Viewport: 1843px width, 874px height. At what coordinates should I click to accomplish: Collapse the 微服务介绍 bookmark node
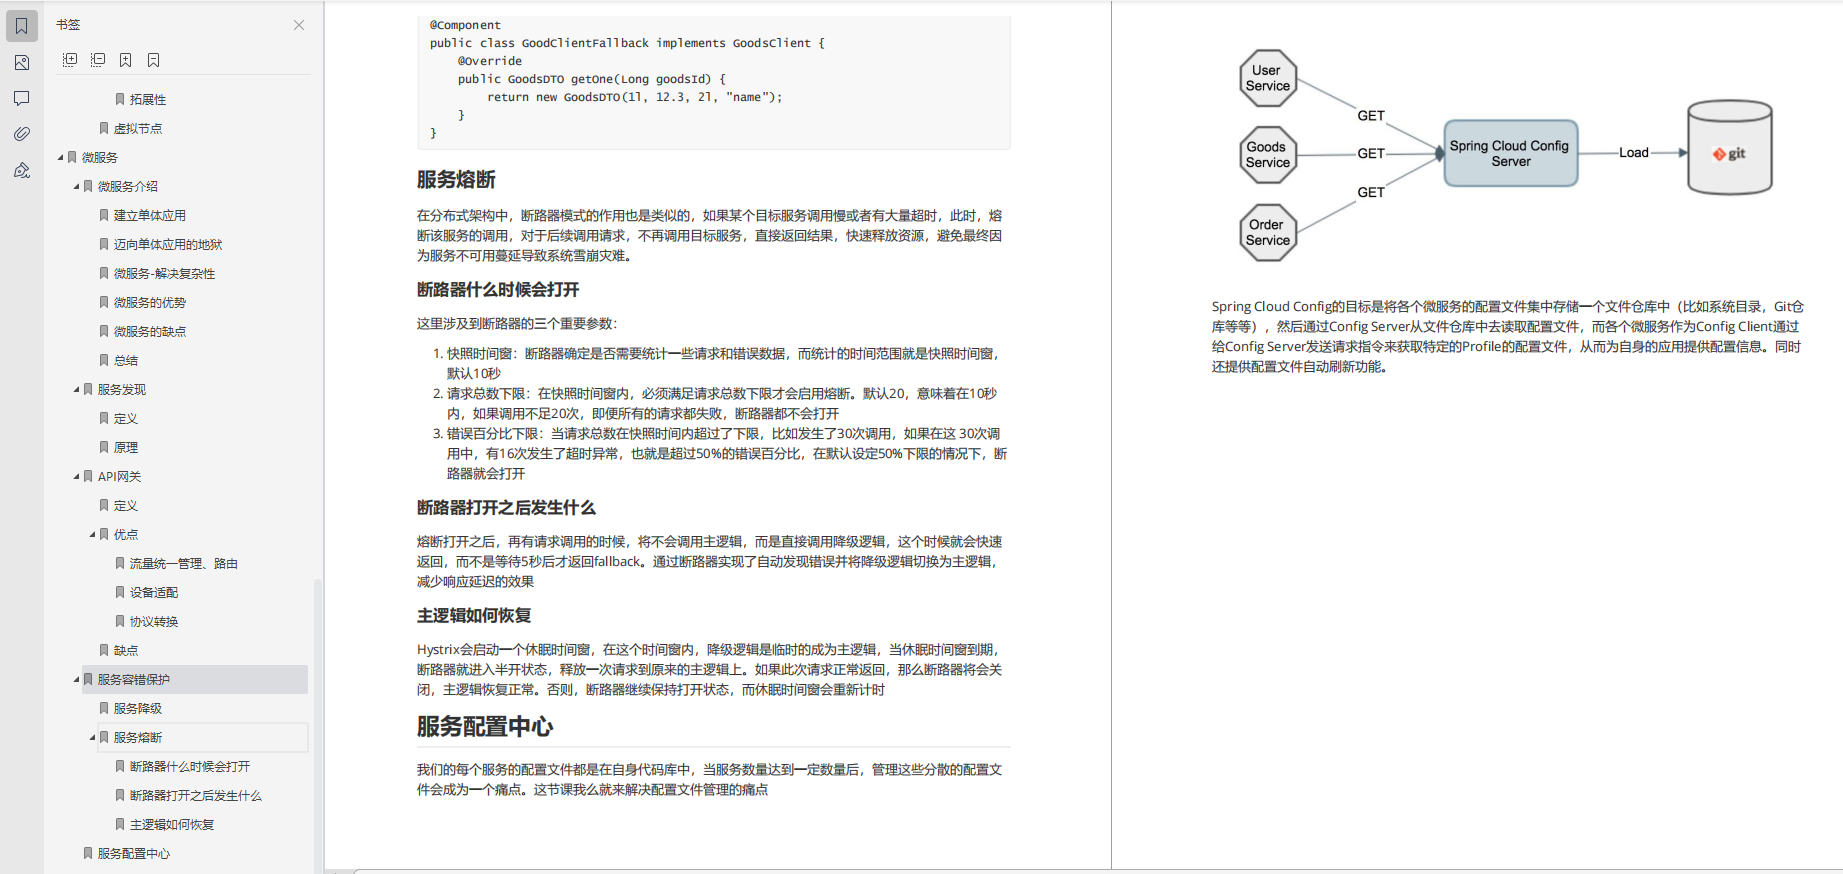click(x=77, y=186)
